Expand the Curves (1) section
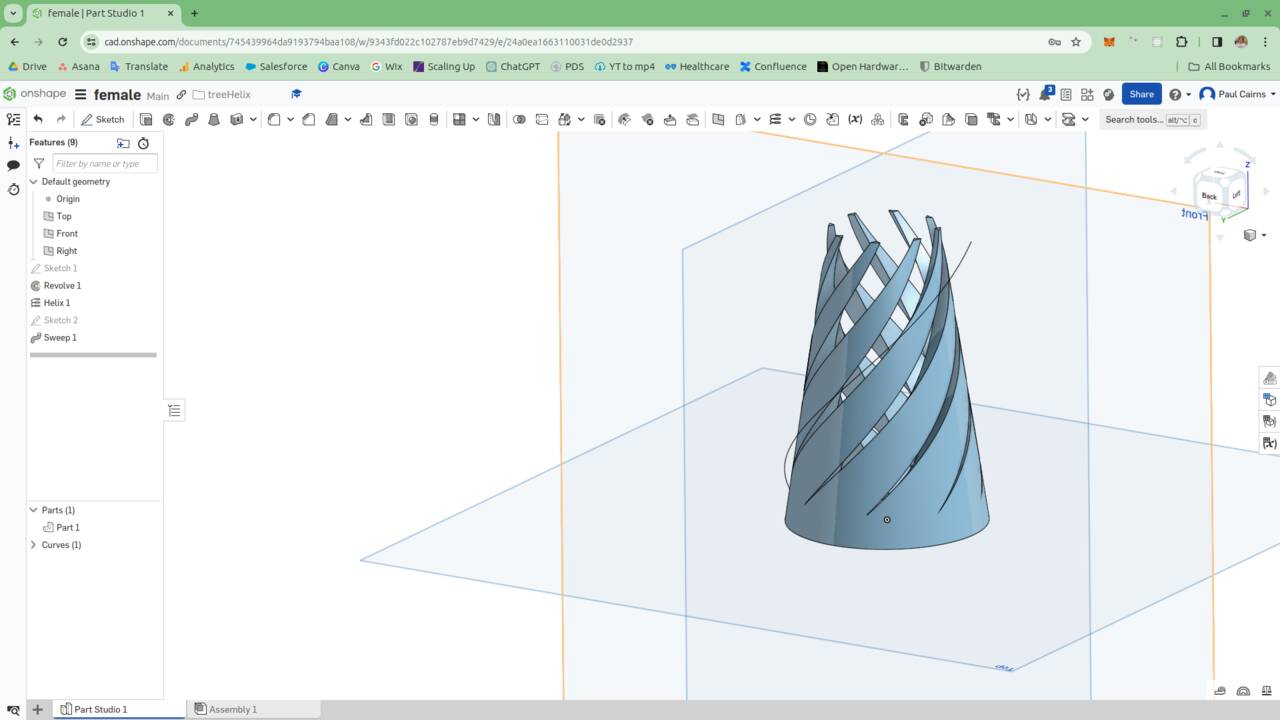Image resolution: width=1280 pixels, height=720 pixels. [33, 545]
